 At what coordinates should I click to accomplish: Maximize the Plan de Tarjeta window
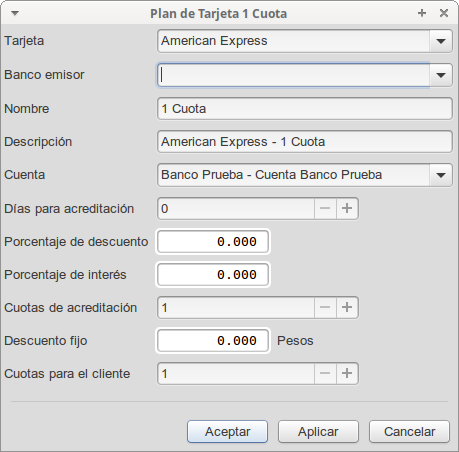click(422, 13)
